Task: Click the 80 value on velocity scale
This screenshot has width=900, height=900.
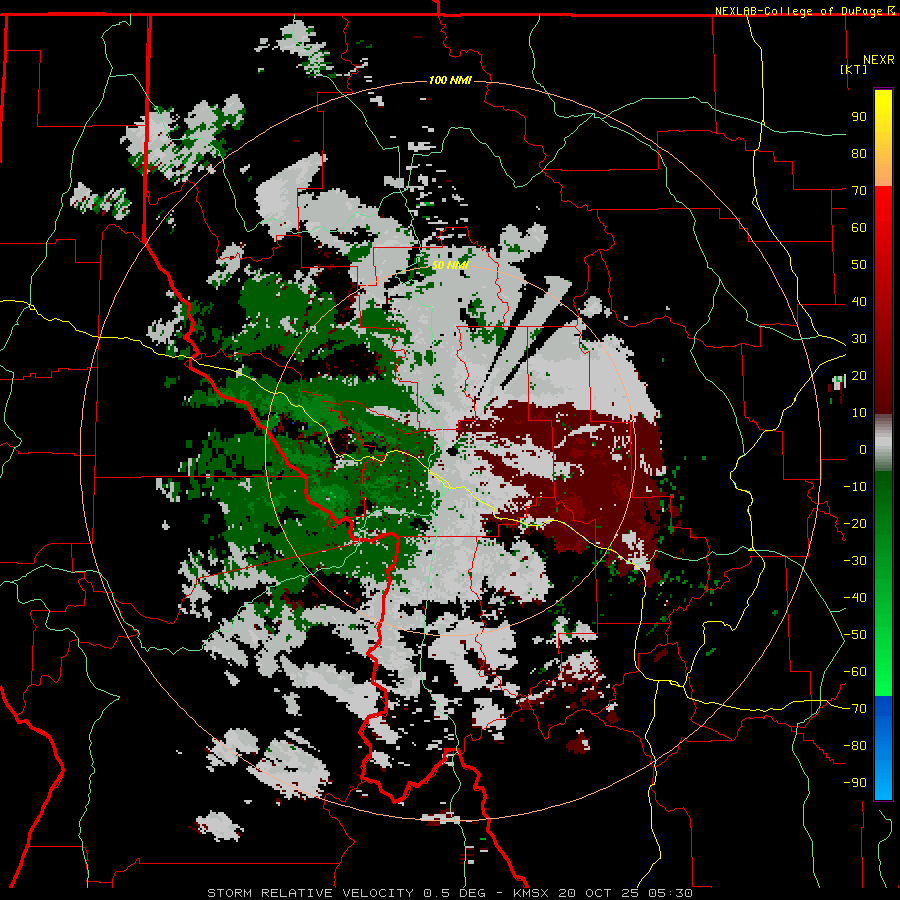Action: [x=859, y=153]
